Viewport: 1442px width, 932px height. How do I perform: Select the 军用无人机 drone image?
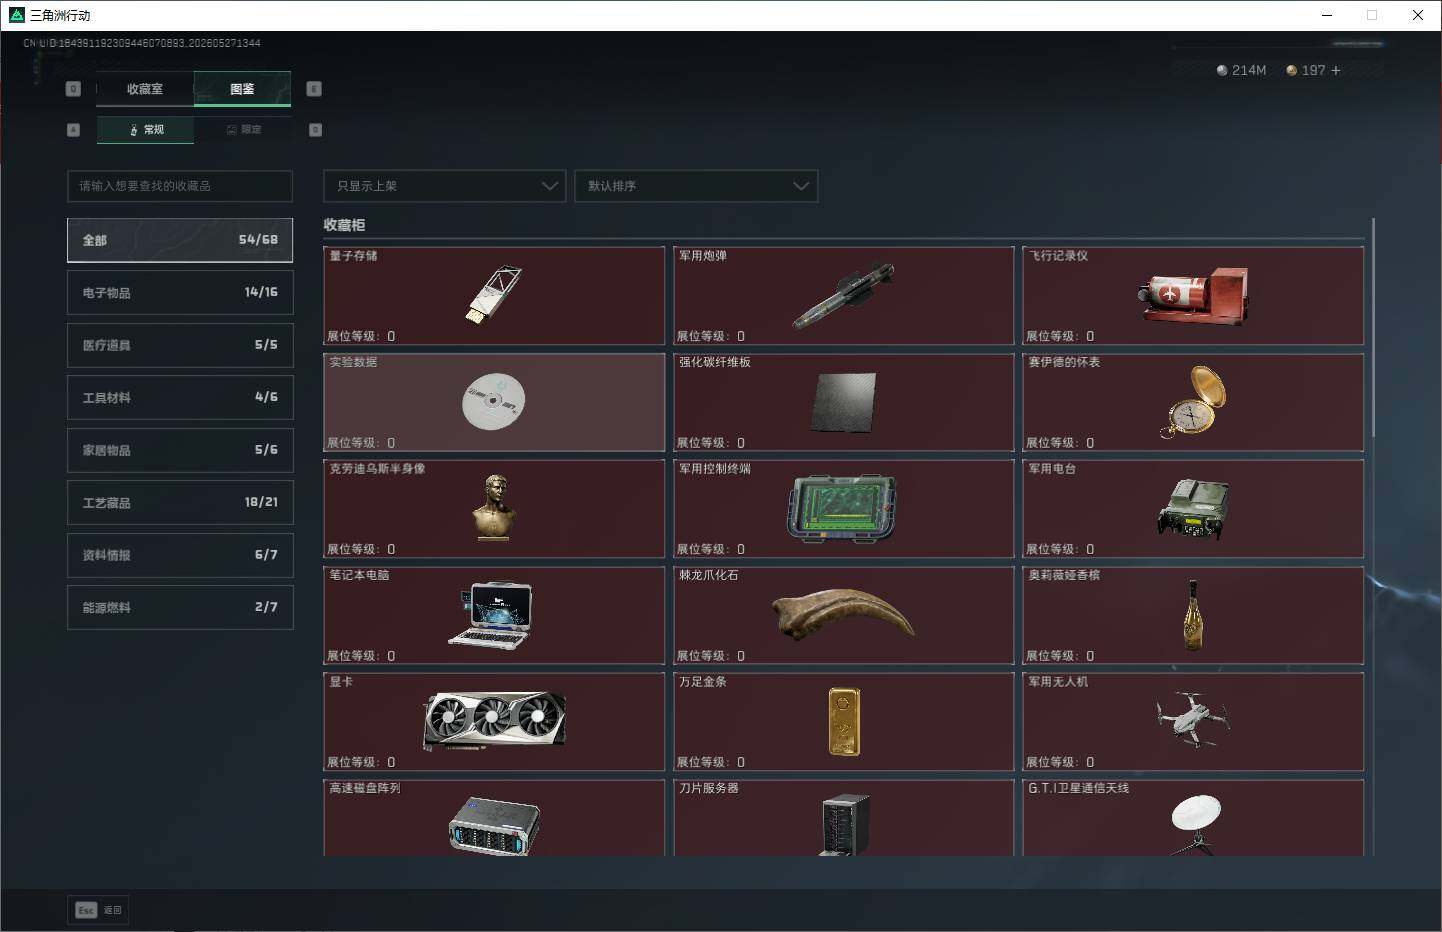coord(1192,719)
